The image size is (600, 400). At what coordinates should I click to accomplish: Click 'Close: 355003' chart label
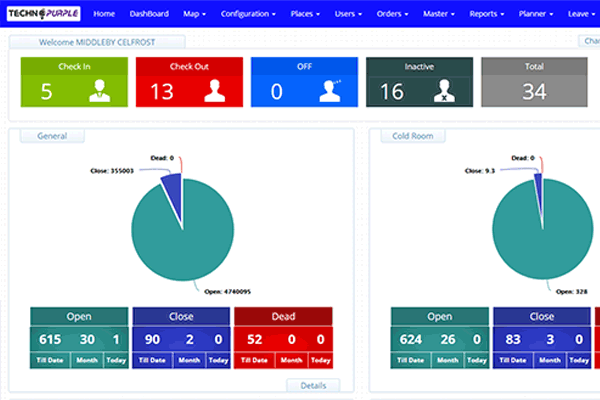(112, 171)
